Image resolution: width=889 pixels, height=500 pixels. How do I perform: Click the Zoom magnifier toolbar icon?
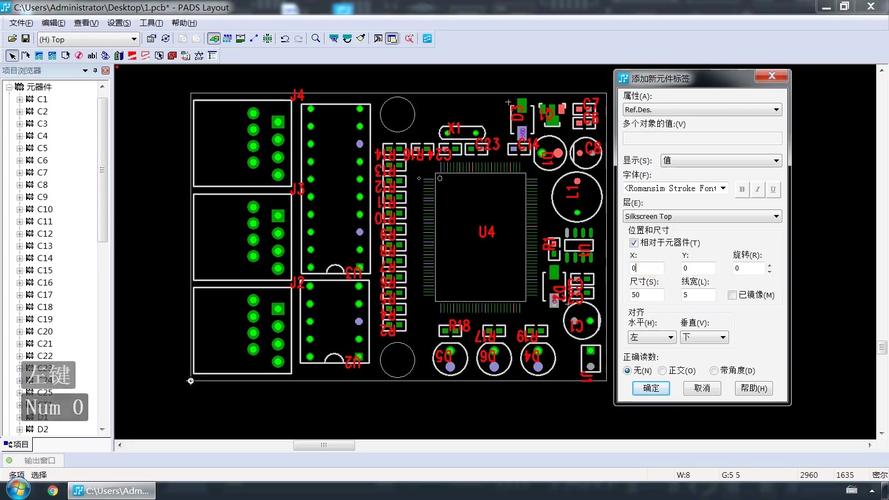coord(316,39)
